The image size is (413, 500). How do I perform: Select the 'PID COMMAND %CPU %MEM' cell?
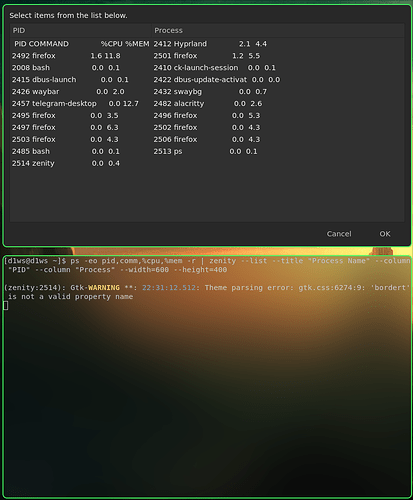point(82,44)
